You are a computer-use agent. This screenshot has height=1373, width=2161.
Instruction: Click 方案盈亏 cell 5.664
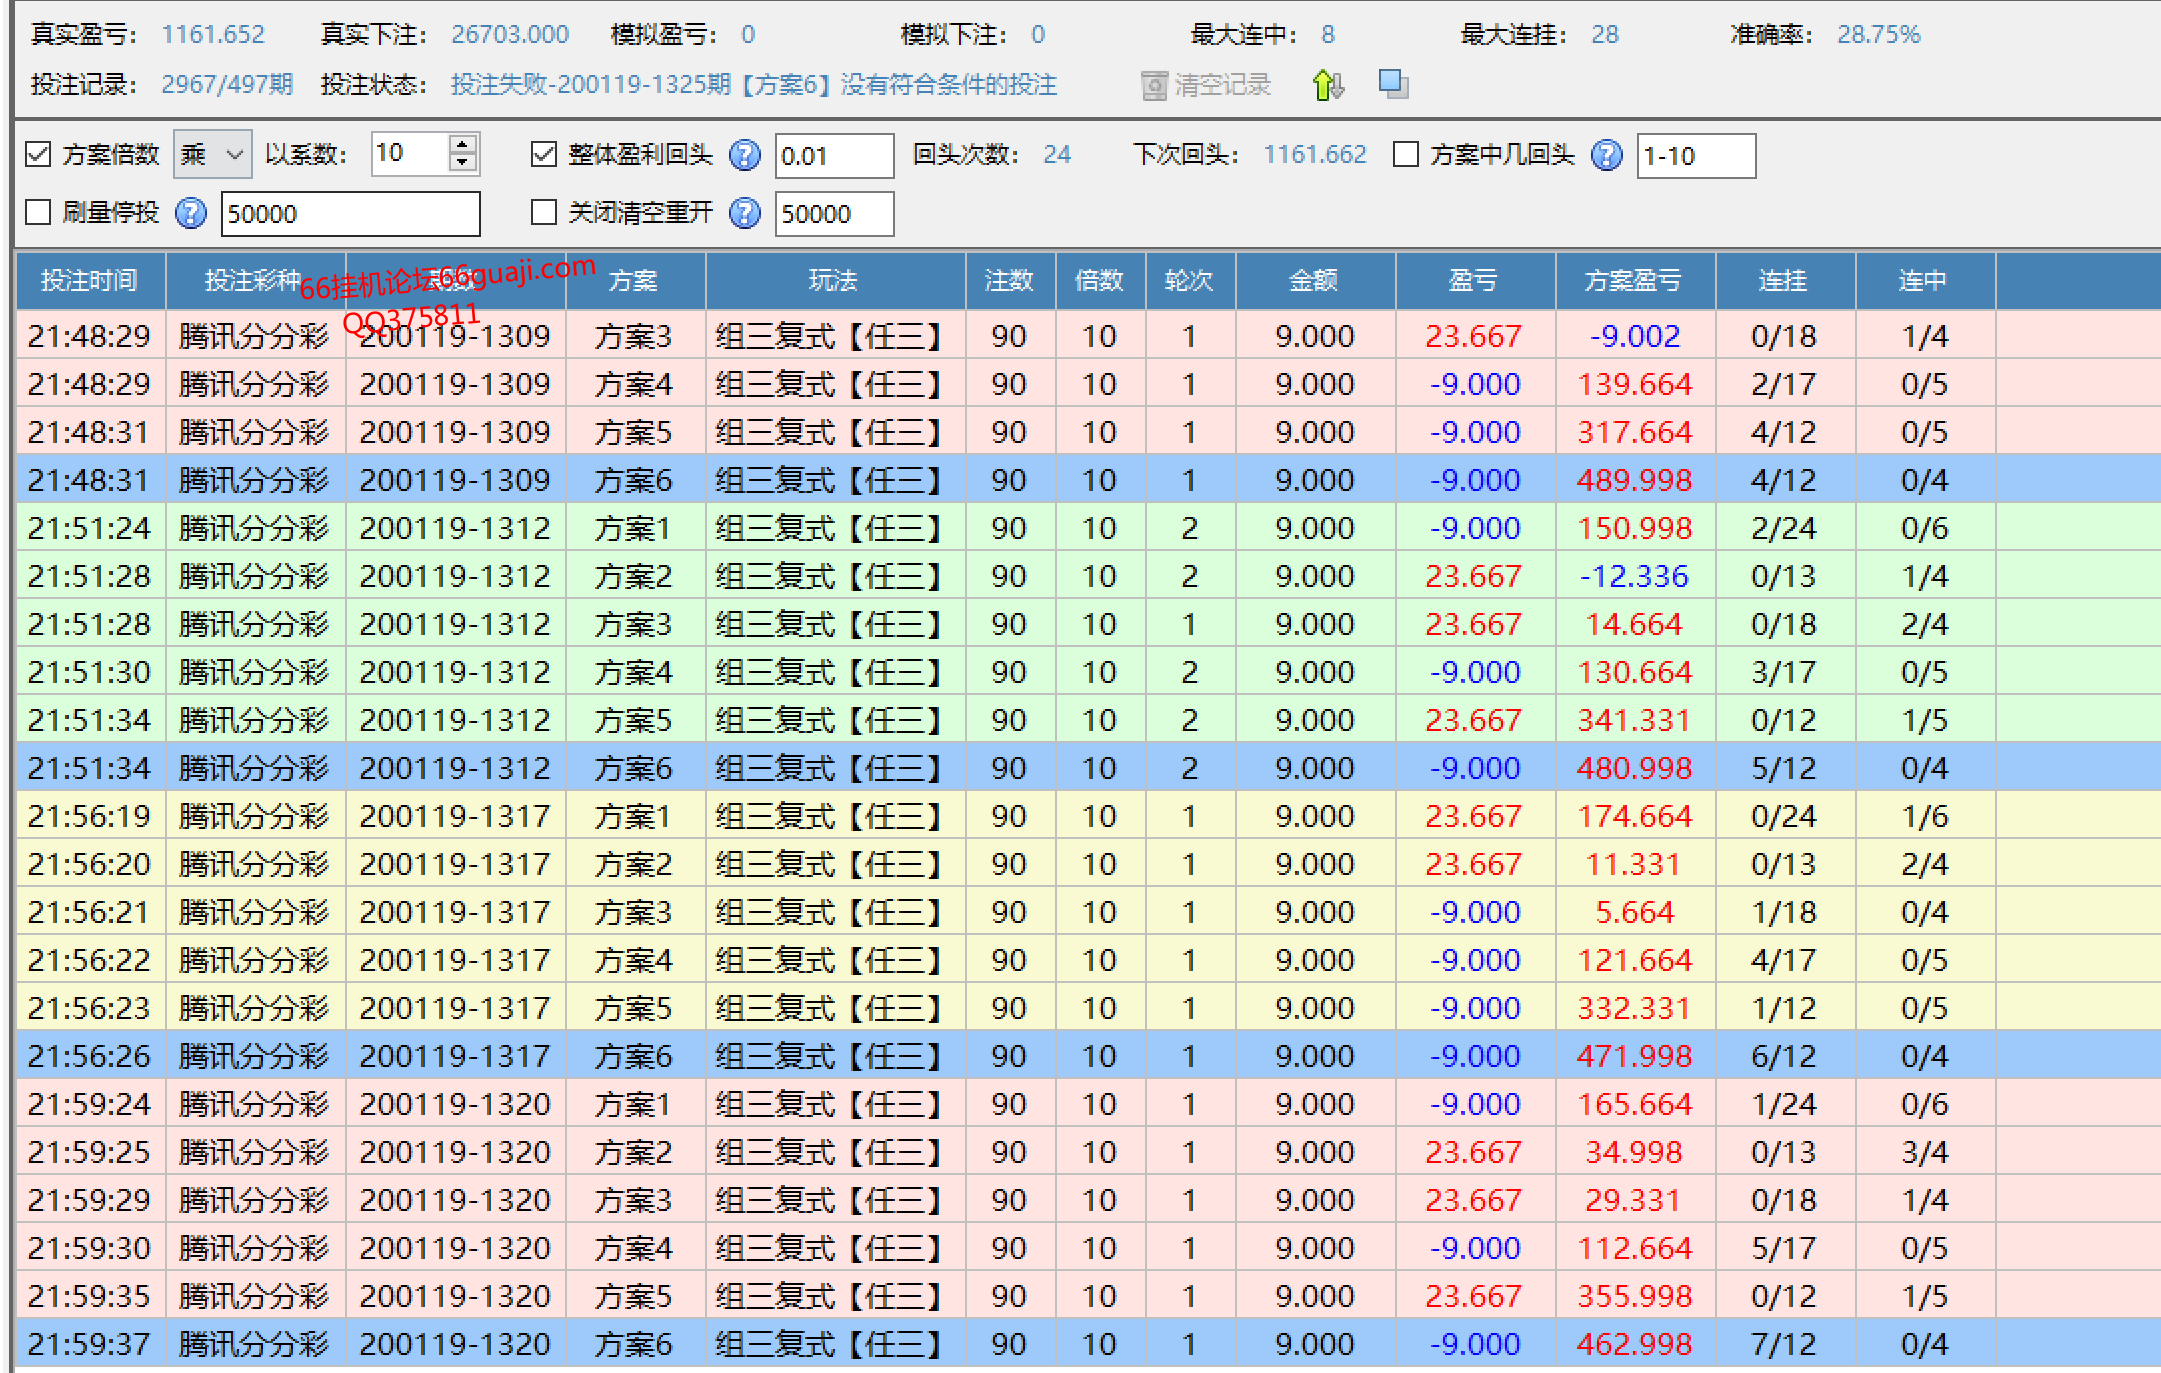click(1635, 912)
